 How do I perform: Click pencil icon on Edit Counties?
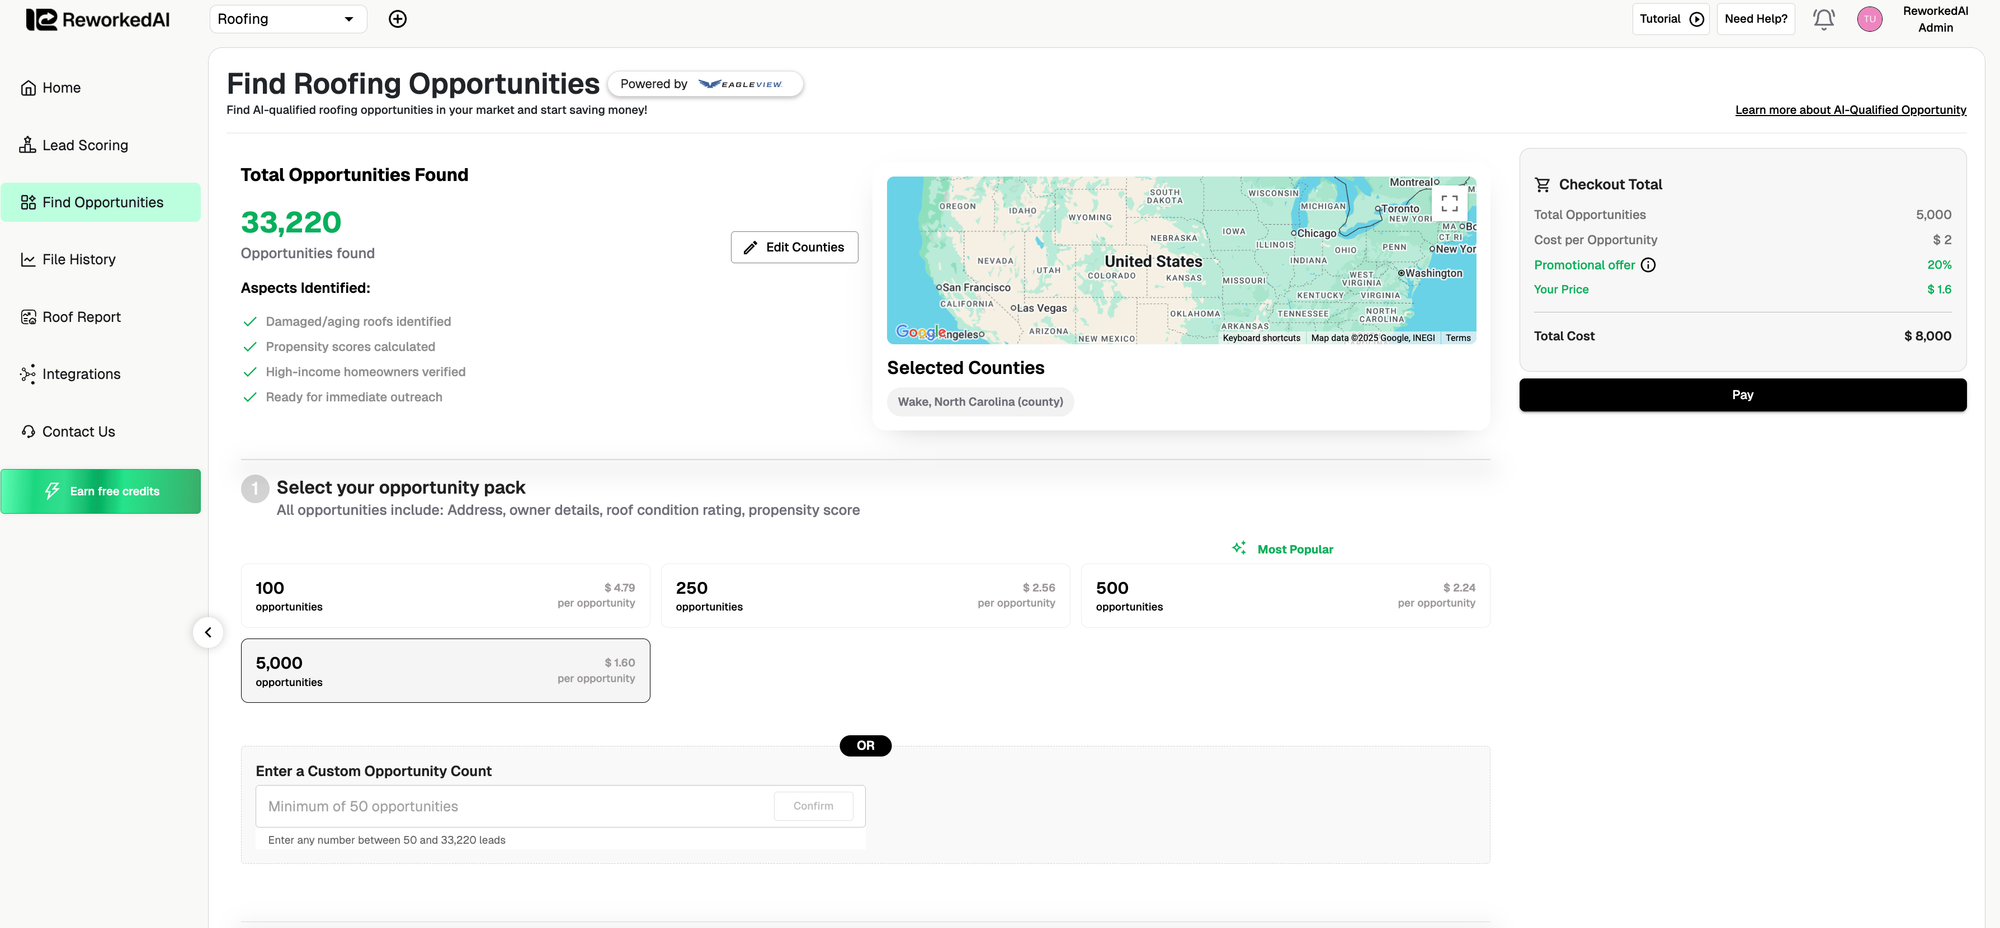[x=751, y=247]
